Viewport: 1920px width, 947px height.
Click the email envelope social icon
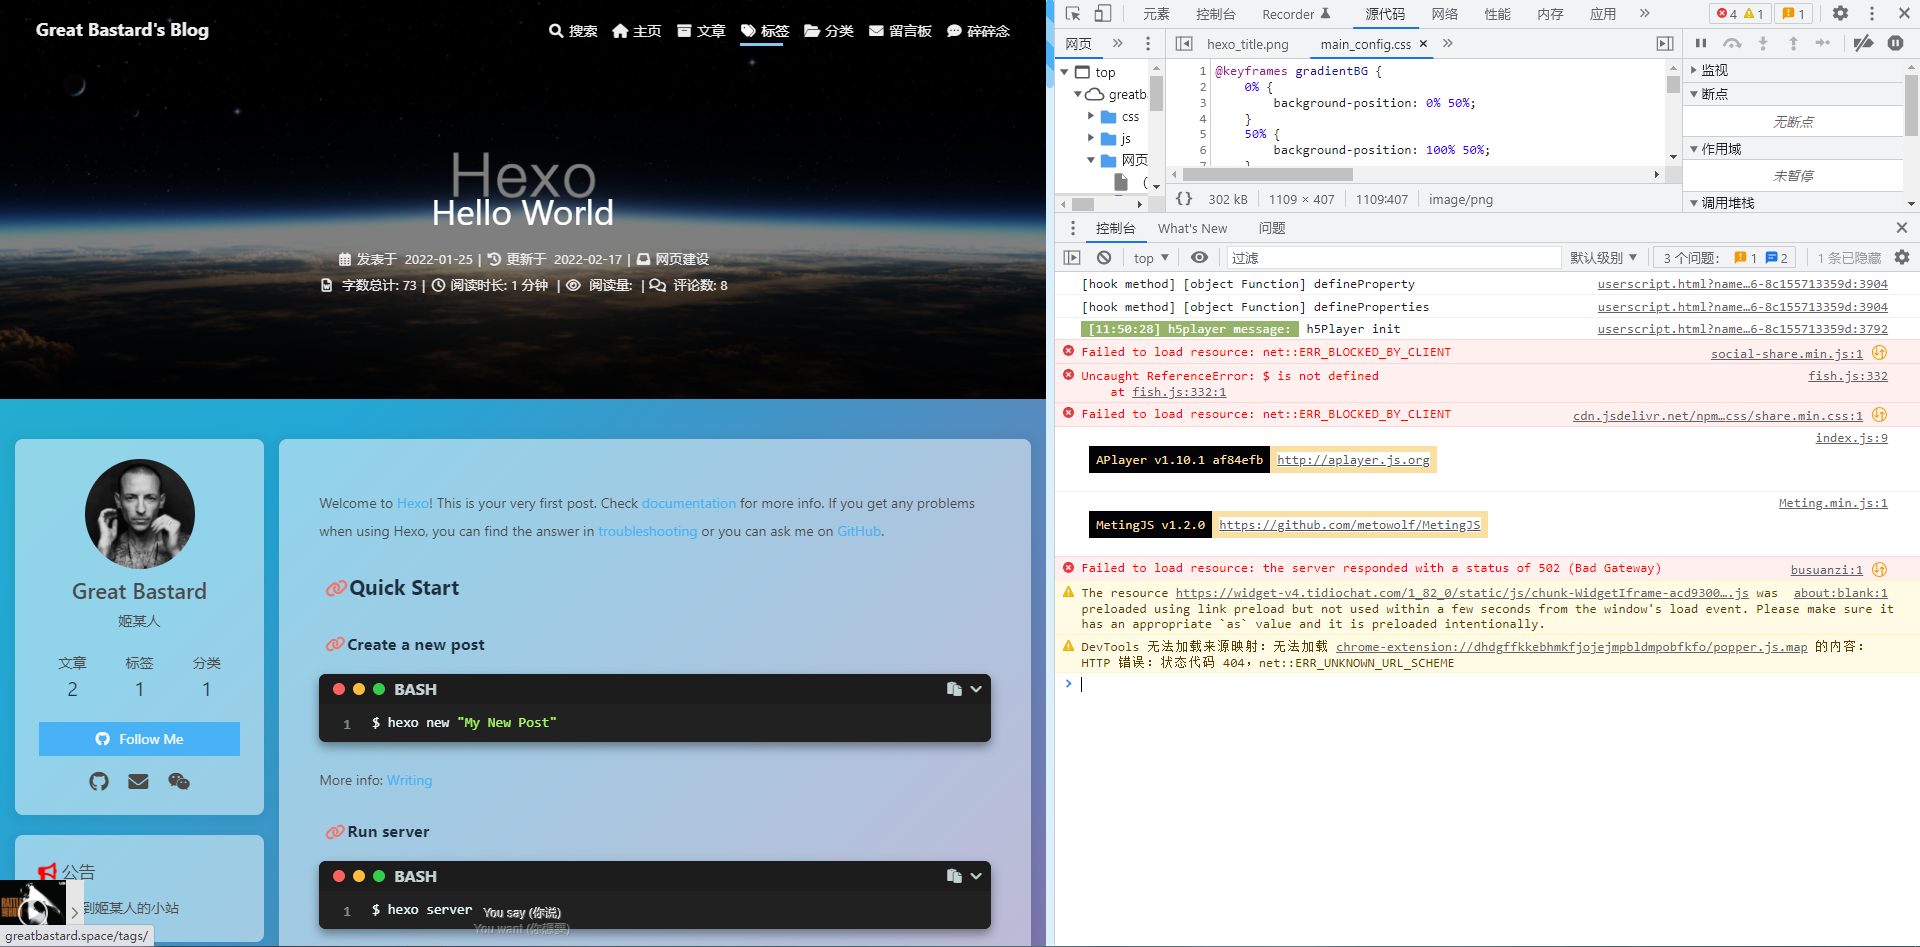tap(139, 782)
